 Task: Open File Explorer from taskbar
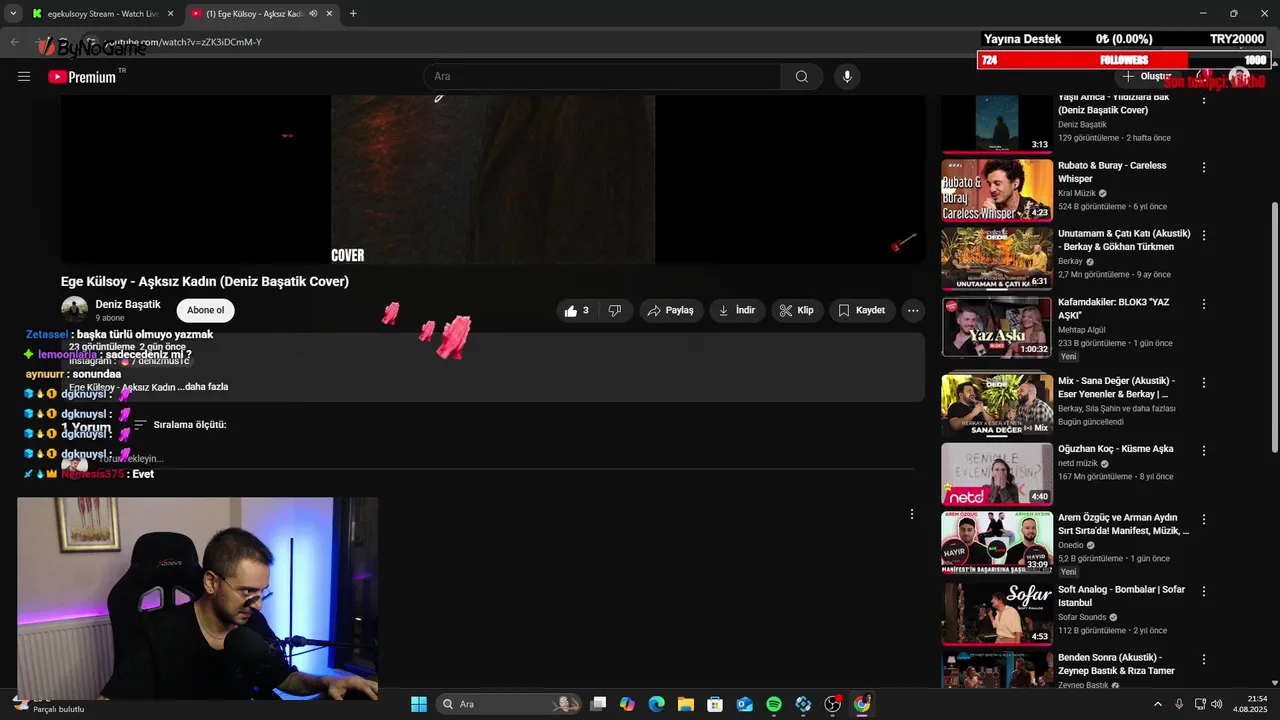coord(686,704)
